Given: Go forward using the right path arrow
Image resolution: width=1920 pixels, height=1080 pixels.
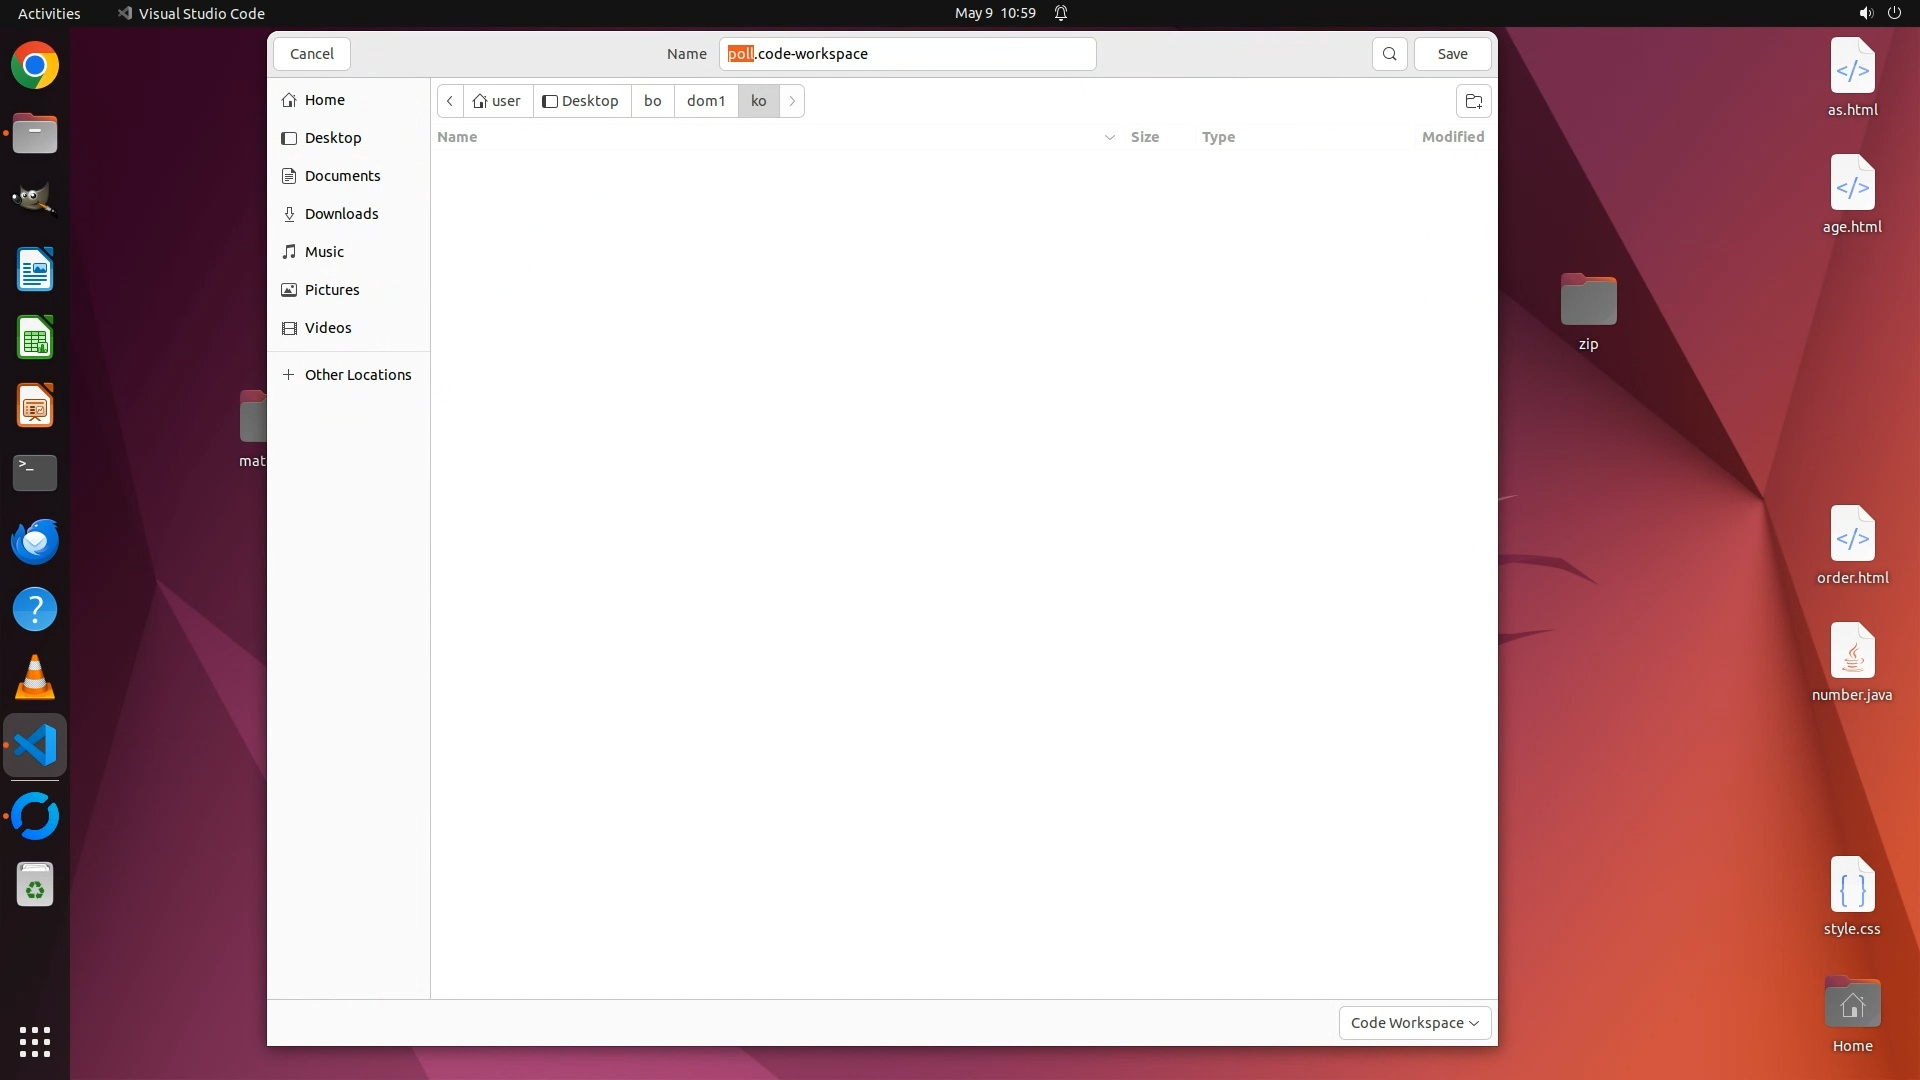Looking at the screenshot, I should point(792,101).
